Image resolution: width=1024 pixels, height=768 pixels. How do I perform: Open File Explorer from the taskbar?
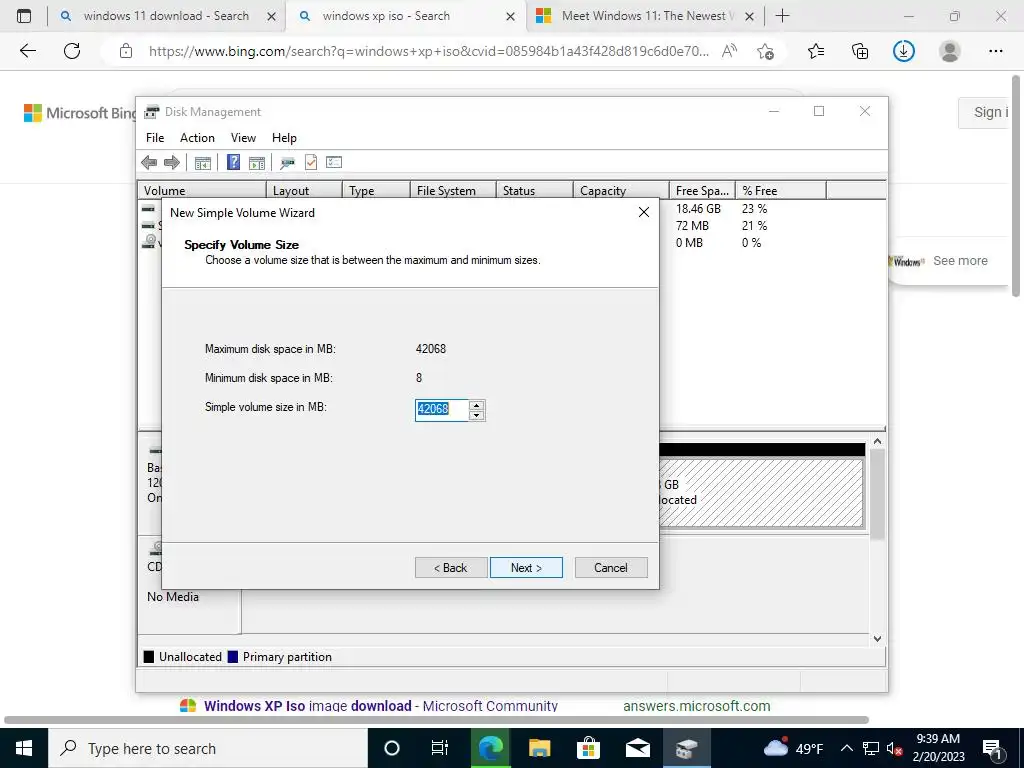coord(539,748)
